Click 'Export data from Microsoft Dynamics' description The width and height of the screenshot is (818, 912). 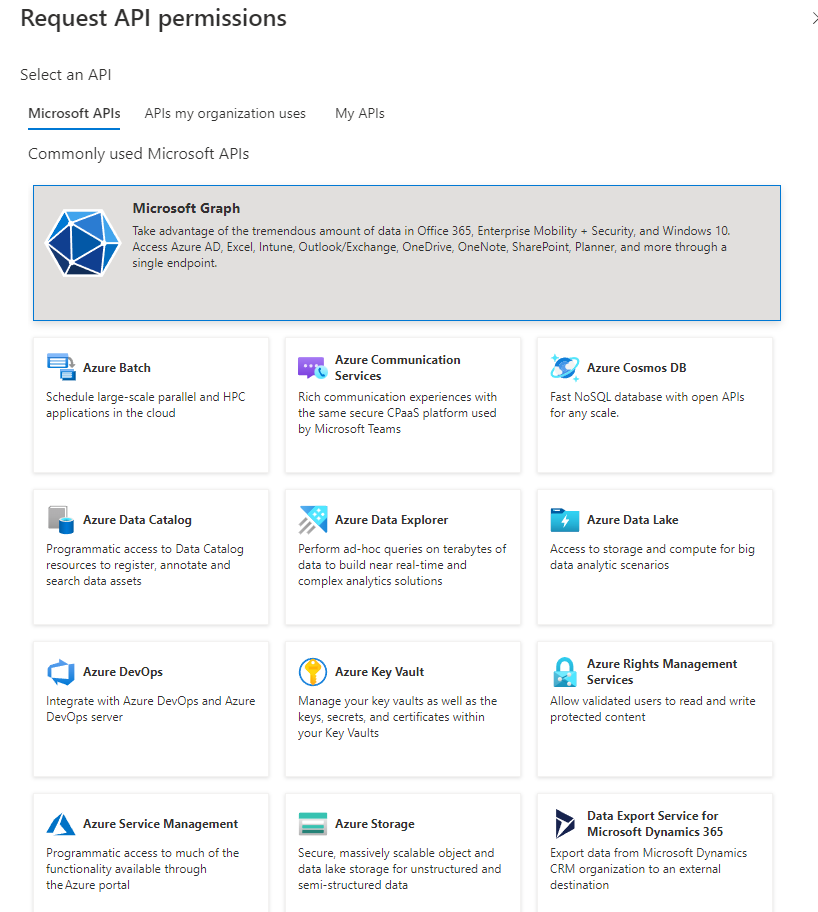tap(649, 869)
